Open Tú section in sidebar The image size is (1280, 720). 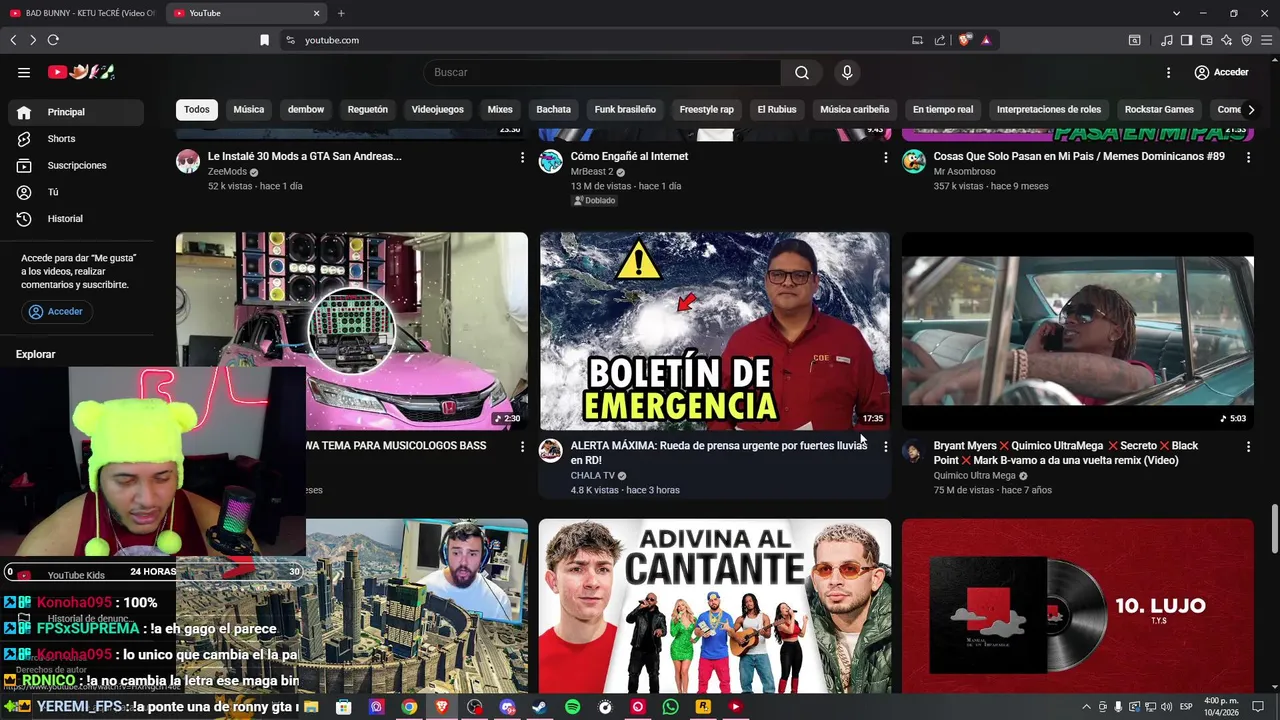click(76, 192)
